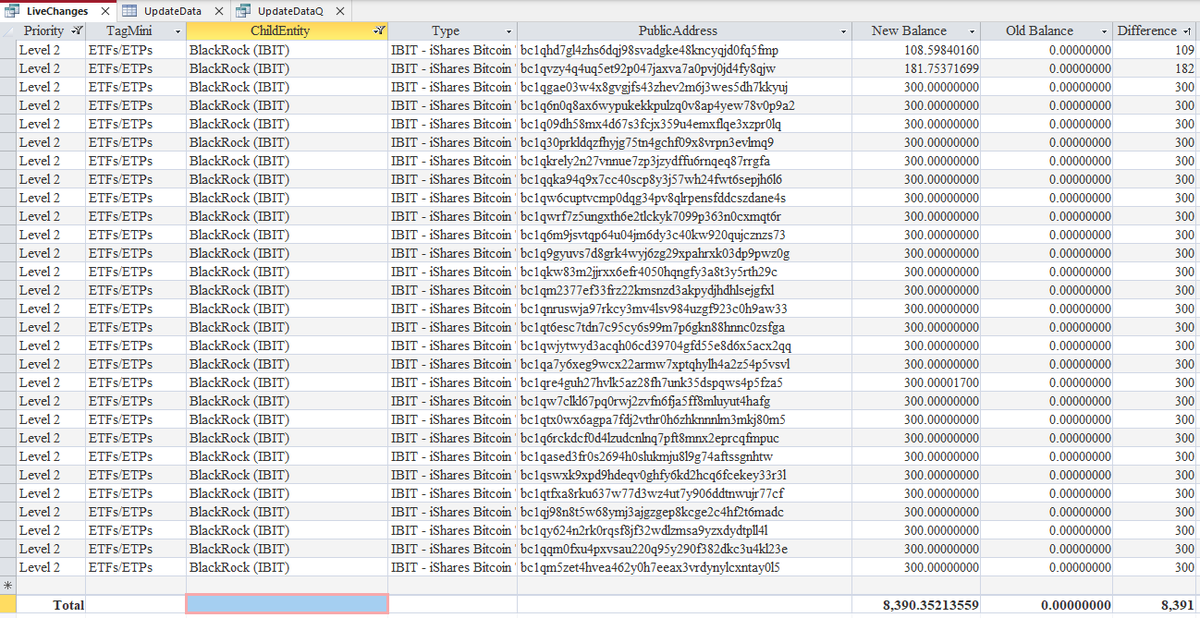The width and height of the screenshot is (1200, 618).
Task: Click the new record asterisk row selector
Action: [x=9, y=585]
